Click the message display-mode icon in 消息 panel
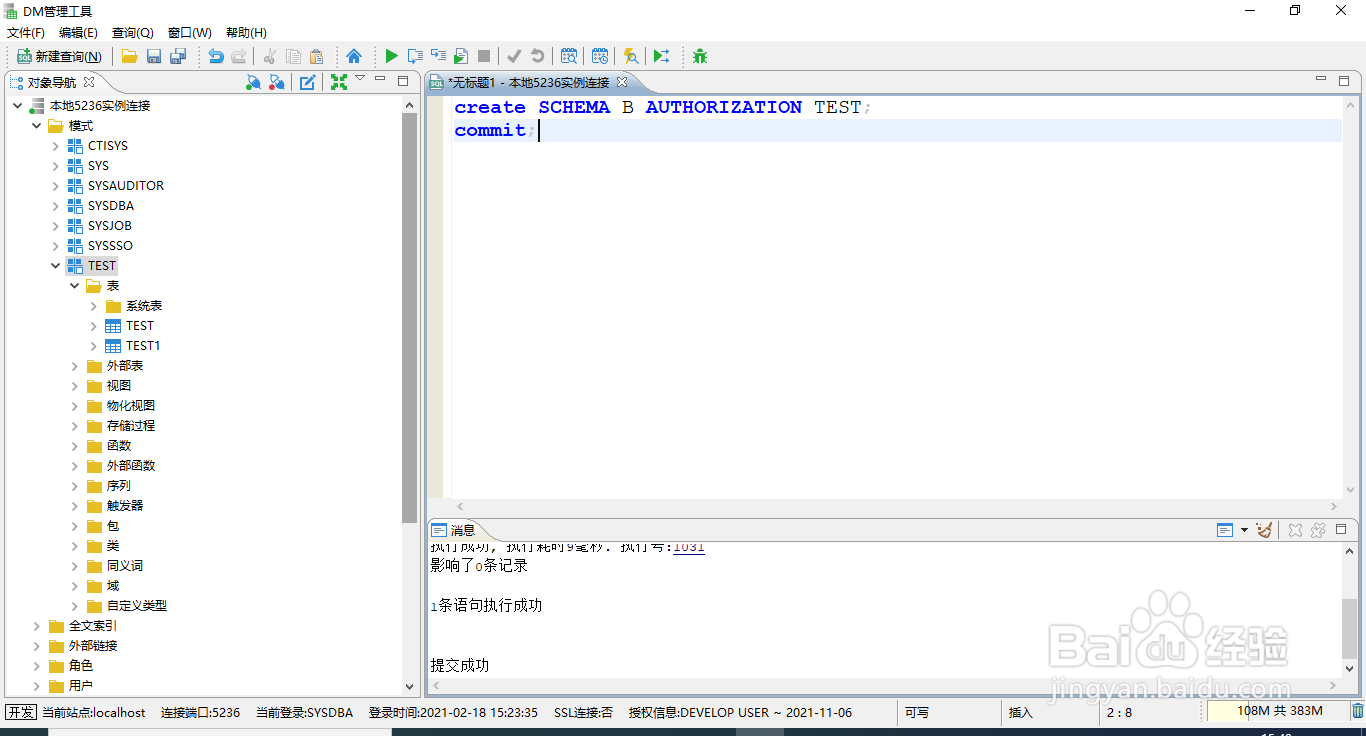The width and height of the screenshot is (1366, 736). [x=1225, y=530]
